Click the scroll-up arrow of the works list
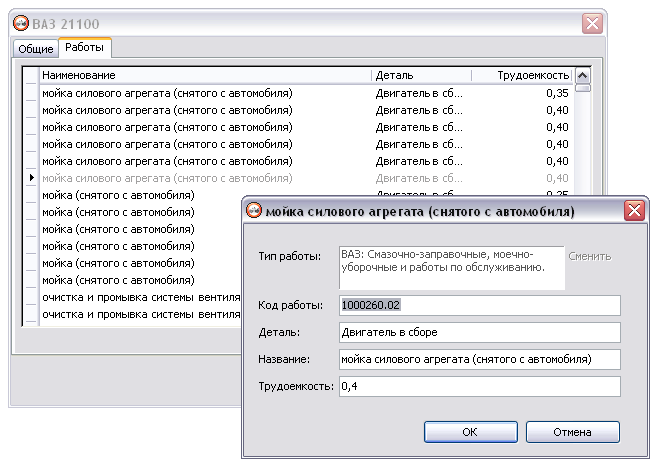The width and height of the screenshot is (668, 471). [582, 76]
